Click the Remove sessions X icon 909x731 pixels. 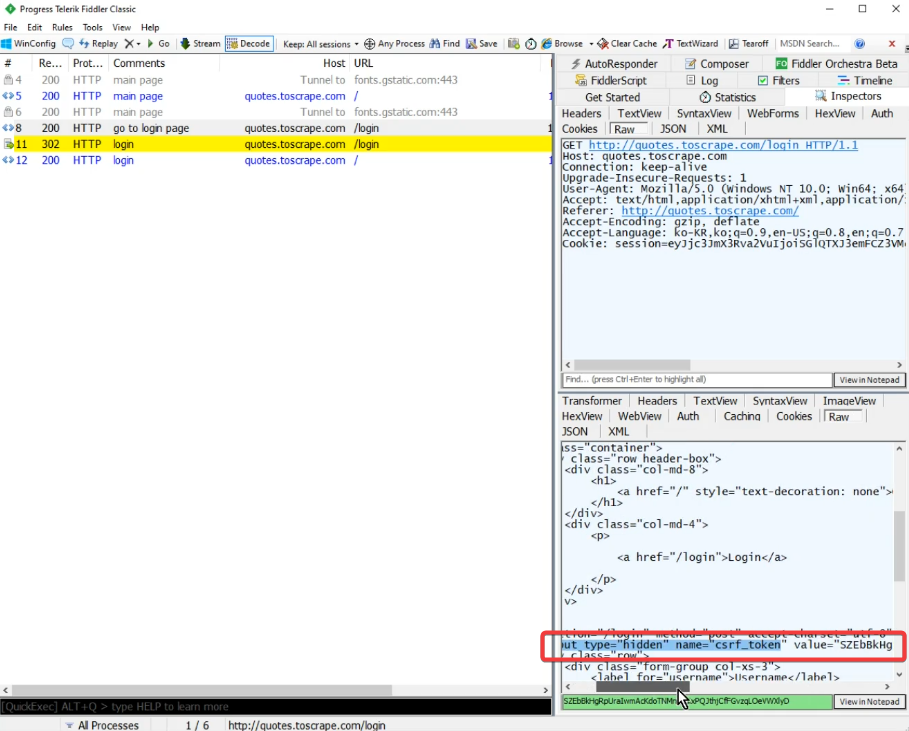coord(129,43)
